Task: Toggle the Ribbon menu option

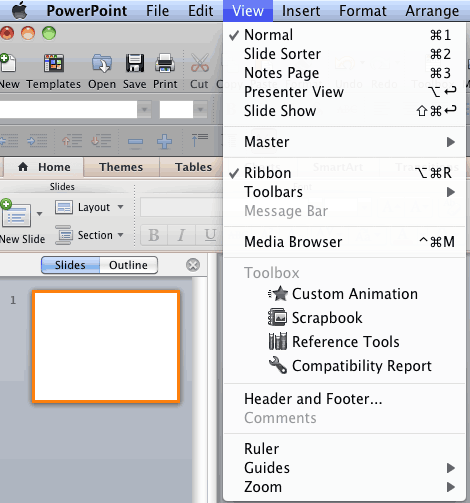Action: click(344, 173)
